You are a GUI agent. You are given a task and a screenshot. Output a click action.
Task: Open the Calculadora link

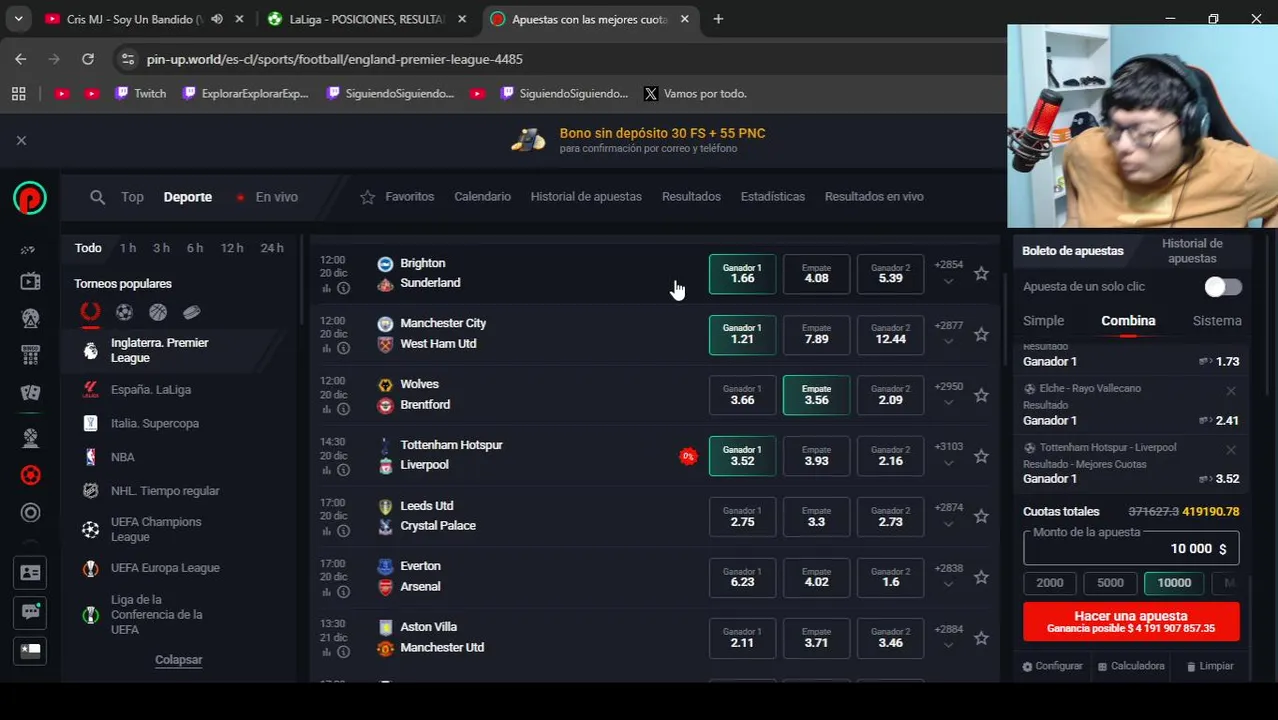pos(1131,666)
